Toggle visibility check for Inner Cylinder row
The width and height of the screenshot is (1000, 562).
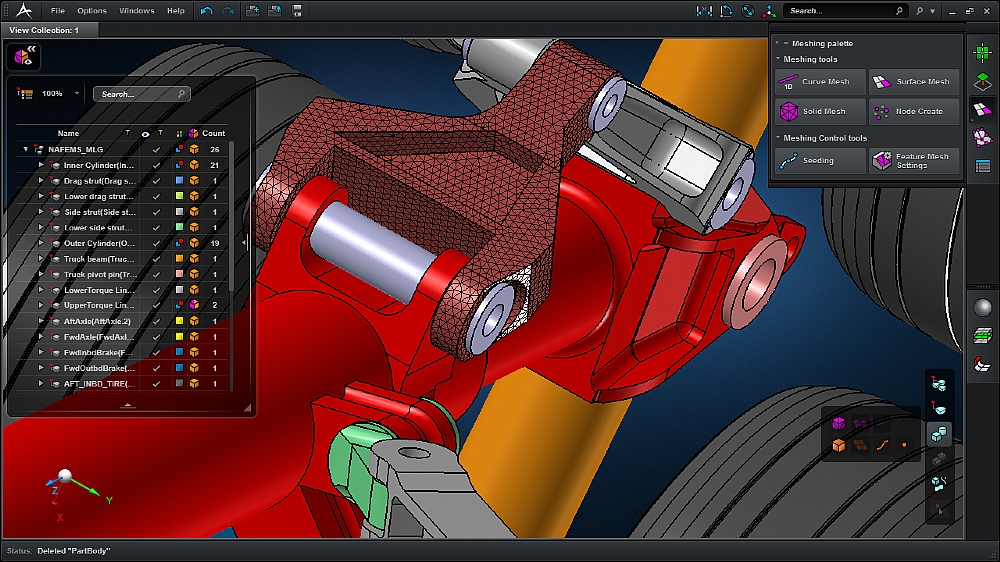coord(156,165)
